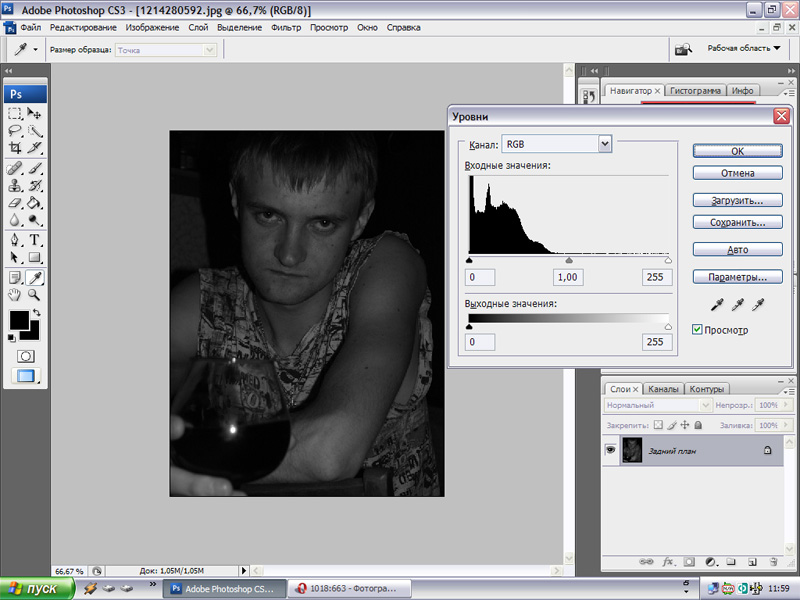Pick black point eyedropper in Levels

717,305
